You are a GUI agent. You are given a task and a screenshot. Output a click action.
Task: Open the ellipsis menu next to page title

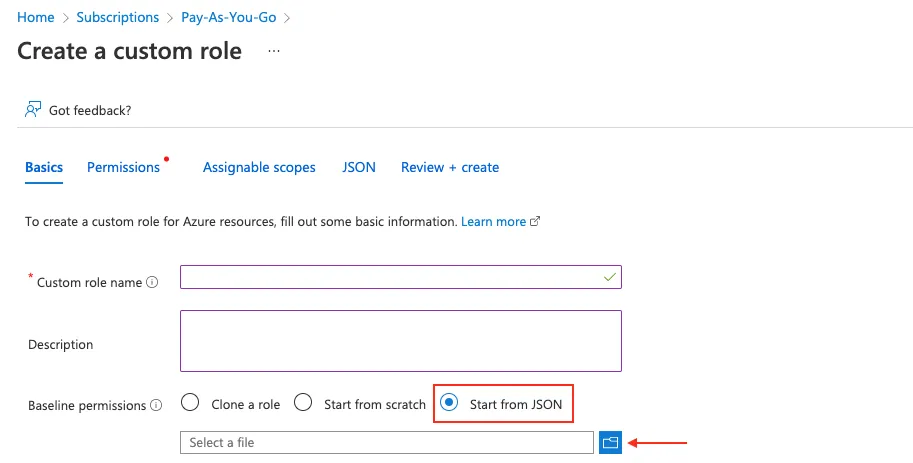[274, 51]
